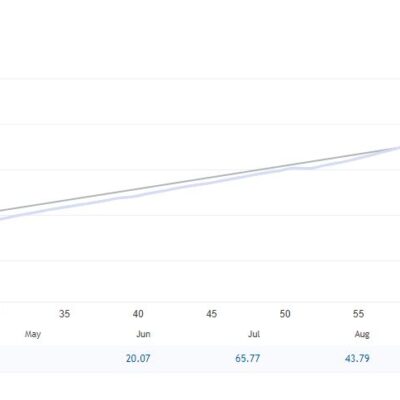Select the Aug month label
The height and width of the screenshot is (400, 400).
tap(362, 334)
